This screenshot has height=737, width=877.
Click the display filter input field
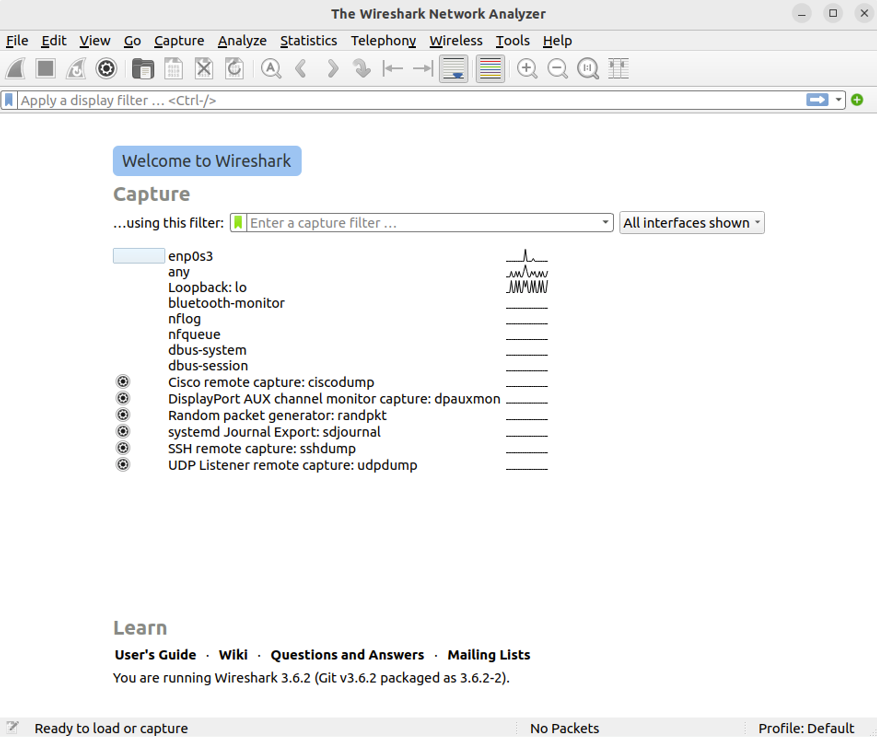pyautogui.click(x=411, y=100)
